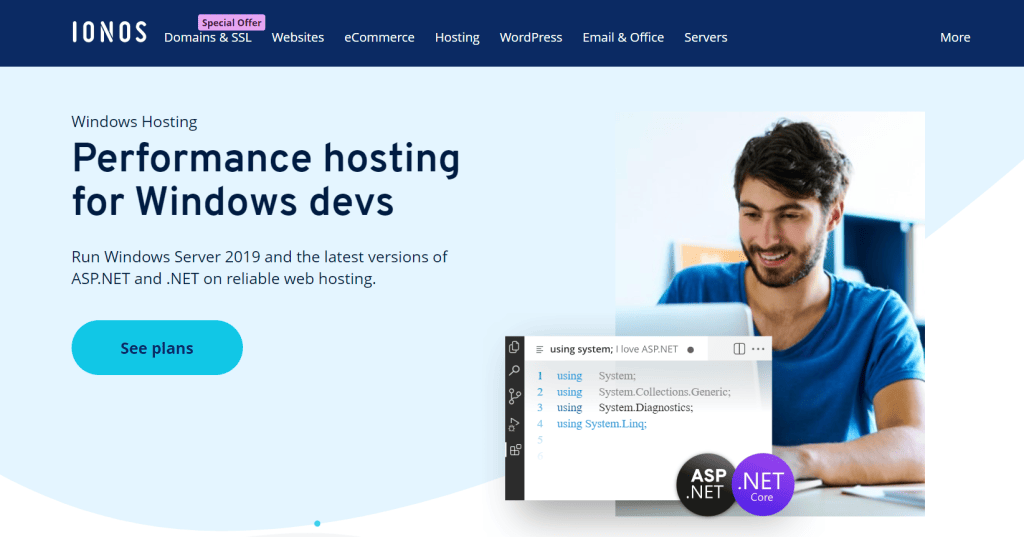Open the Servers menu

coord(705,37)
